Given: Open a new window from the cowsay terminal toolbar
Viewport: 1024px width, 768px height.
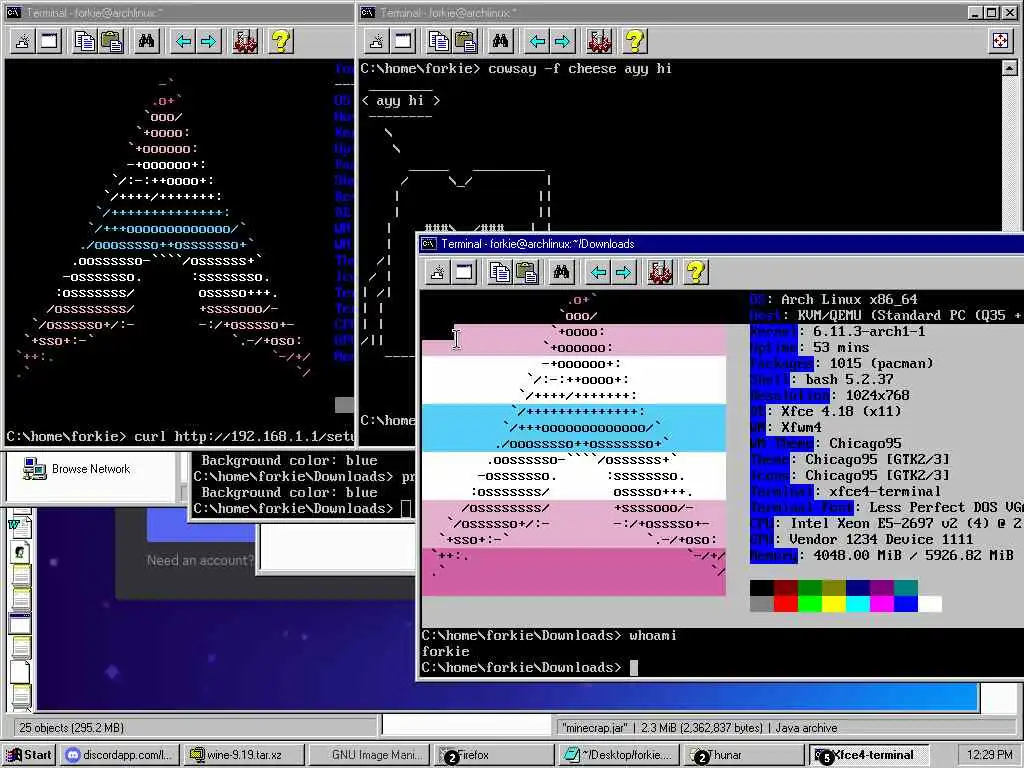Looking at the screenshot, I should pyautogui.click(x=404, y=41).
